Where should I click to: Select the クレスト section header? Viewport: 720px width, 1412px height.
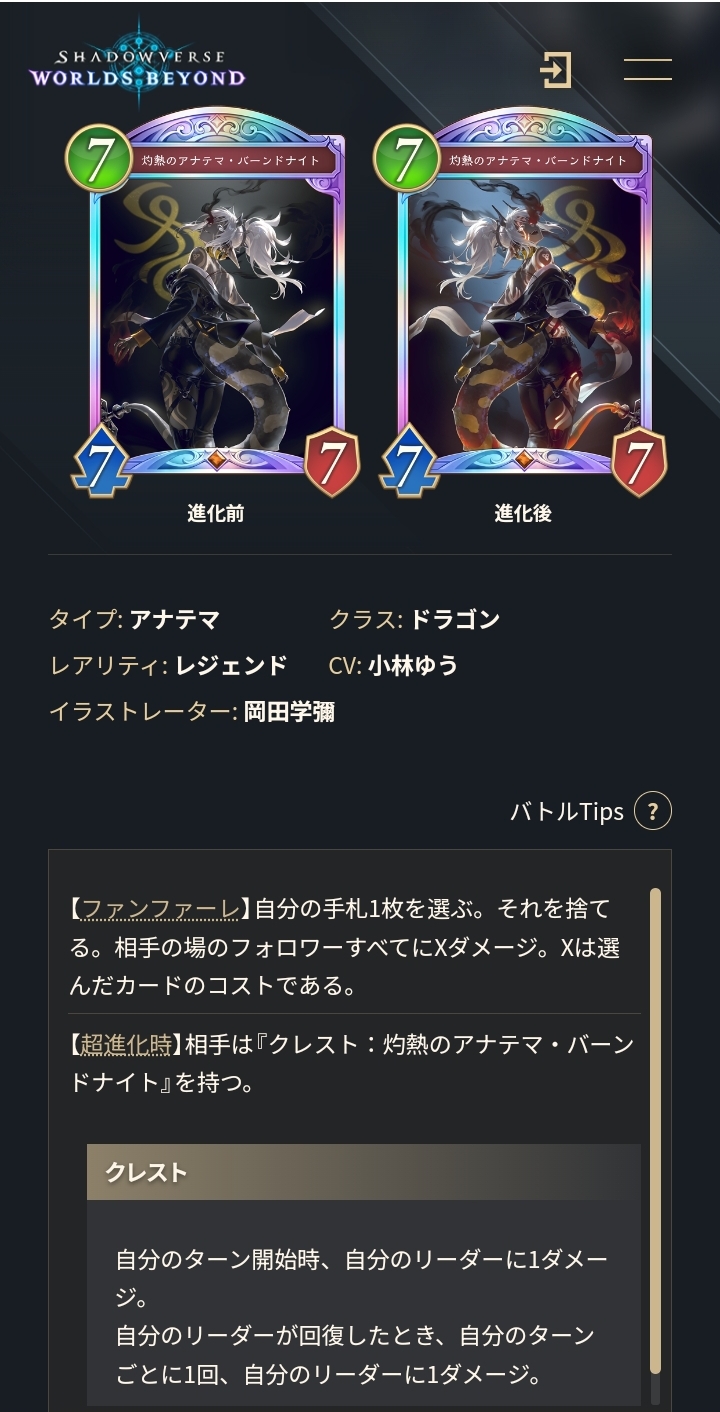[364, 1172]
